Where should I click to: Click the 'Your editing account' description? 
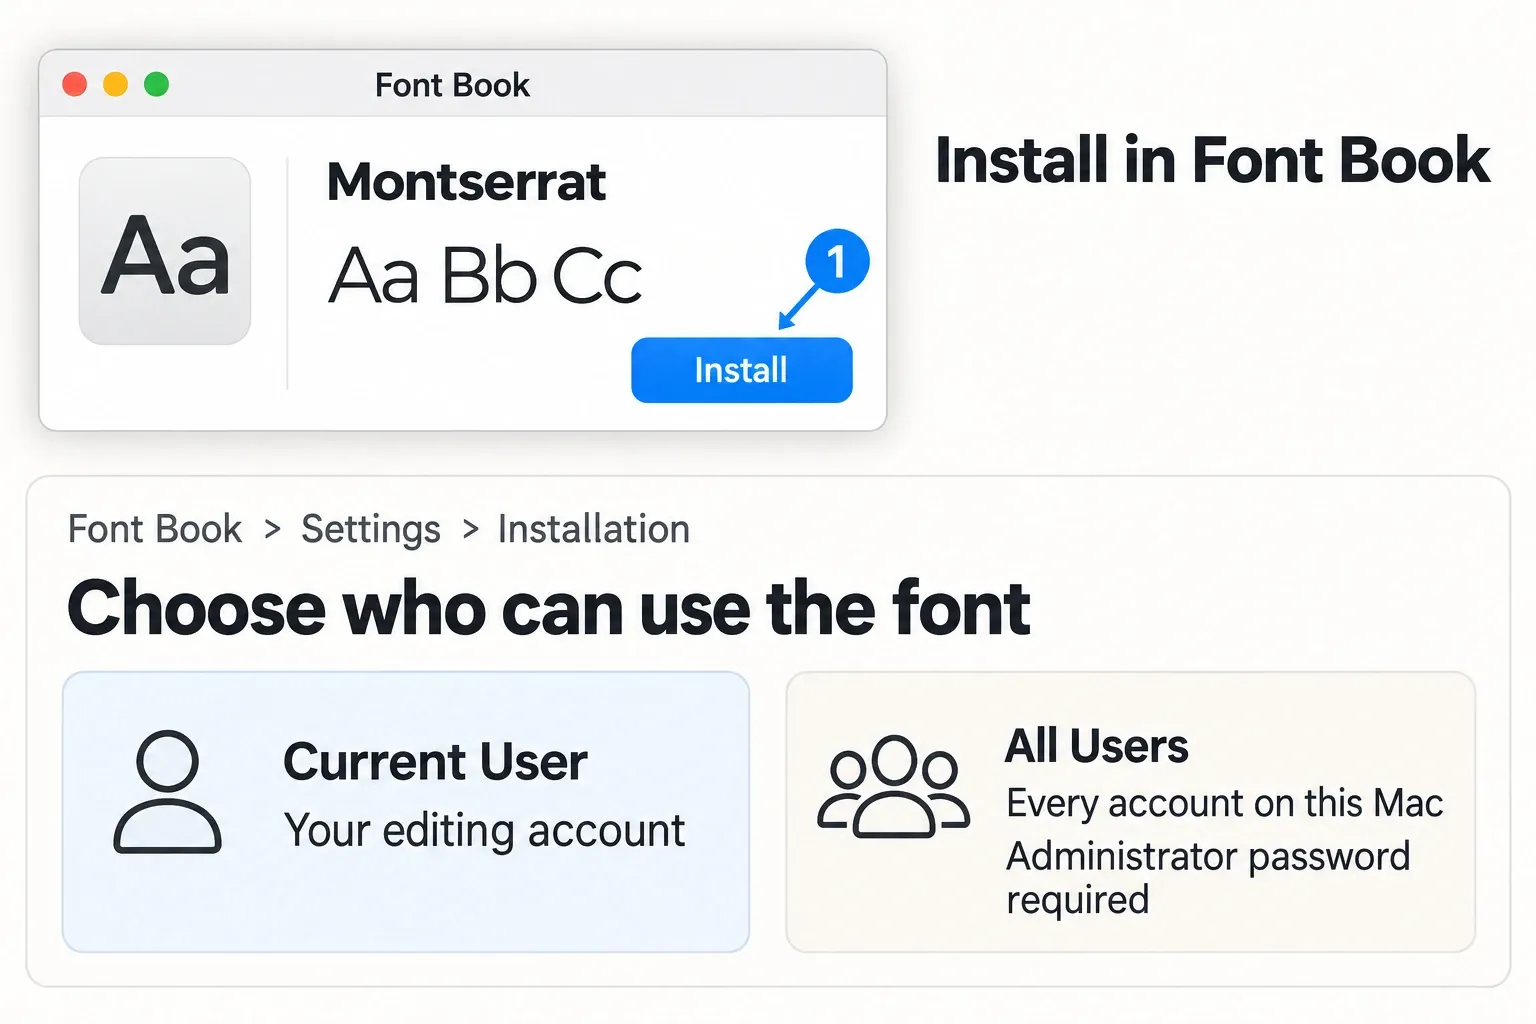click(485, 831)
